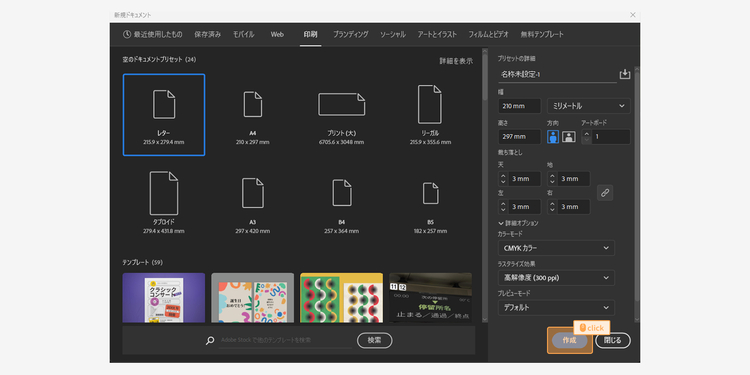This screenshot has width=750, height=375.
Task: Click the 閉じる button
Action: (x=613, y=341)
